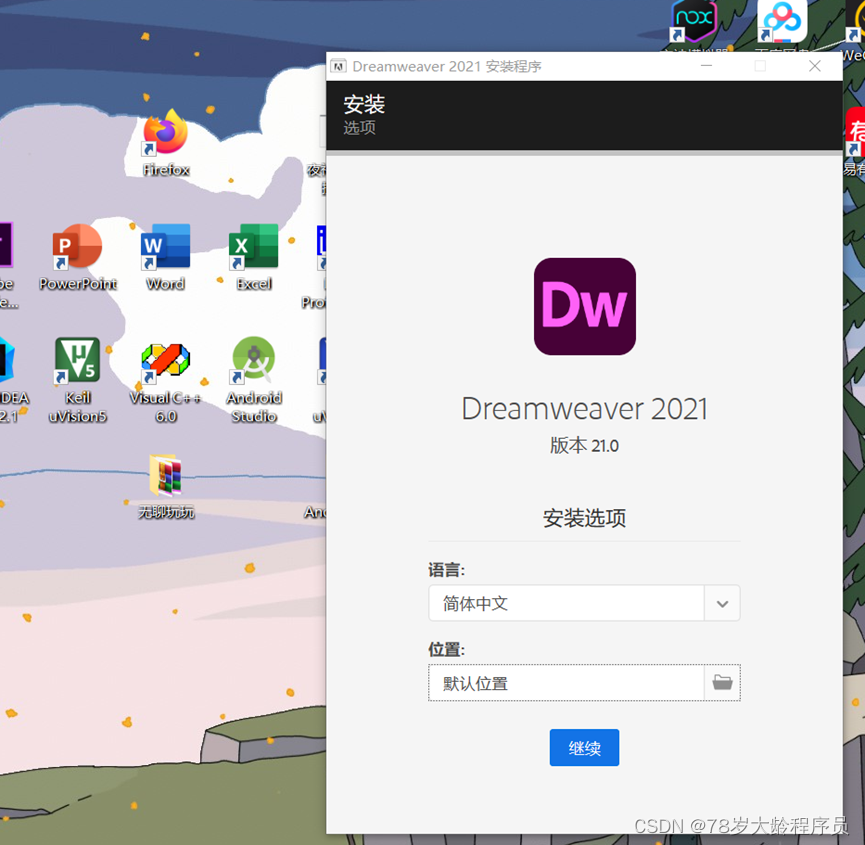Click the 继续 continue button
Viewport: 865px width, 845px height.
coord(584,748)
